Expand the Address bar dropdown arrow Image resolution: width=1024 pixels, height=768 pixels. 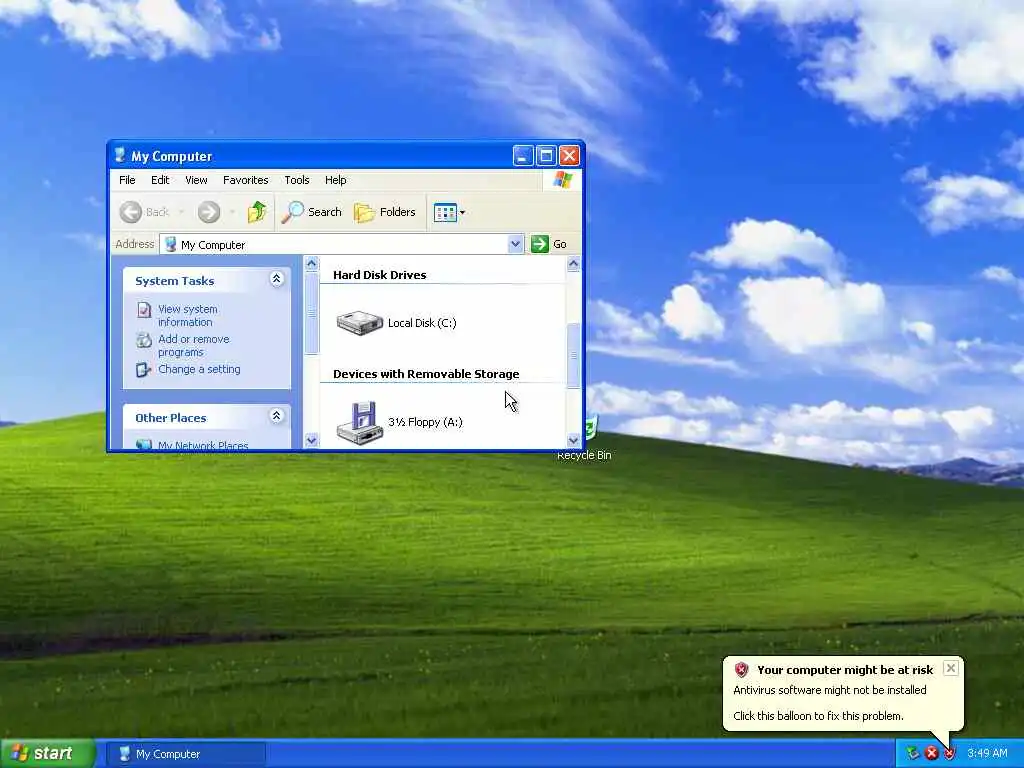click(515, 244)
